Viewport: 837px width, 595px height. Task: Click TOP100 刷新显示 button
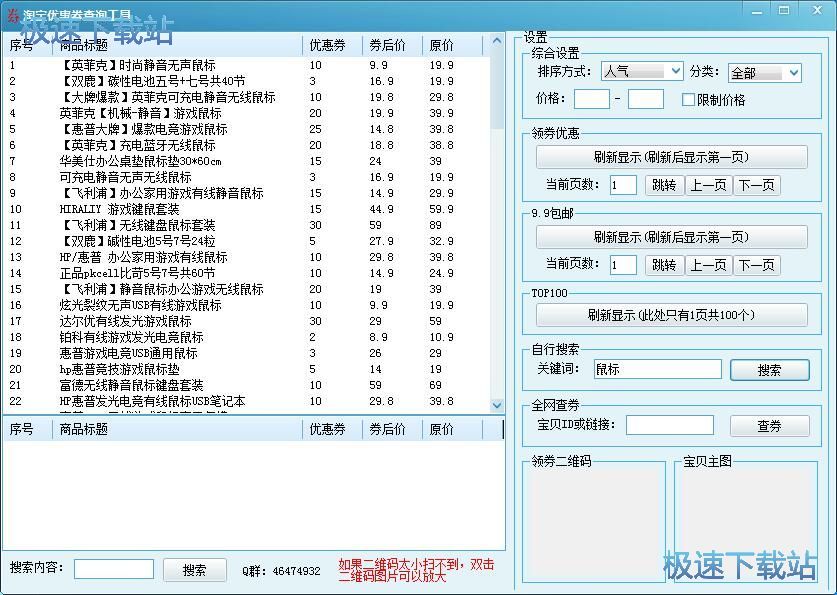(672, 315)
